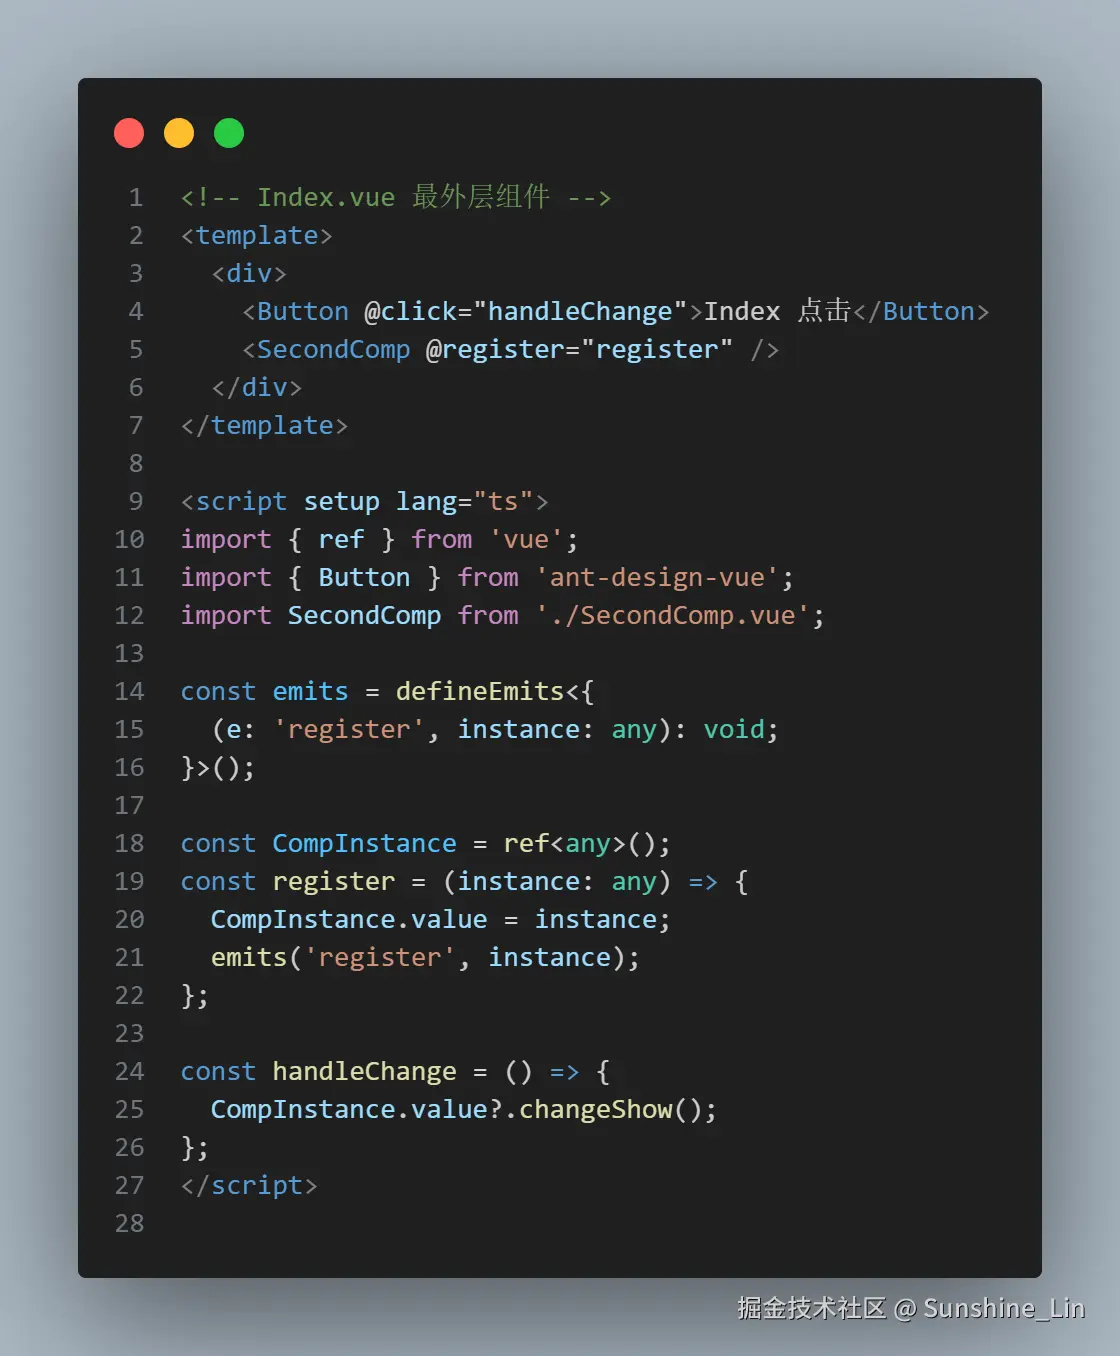Click the SecondComp tag on line 5

[334, 350]
